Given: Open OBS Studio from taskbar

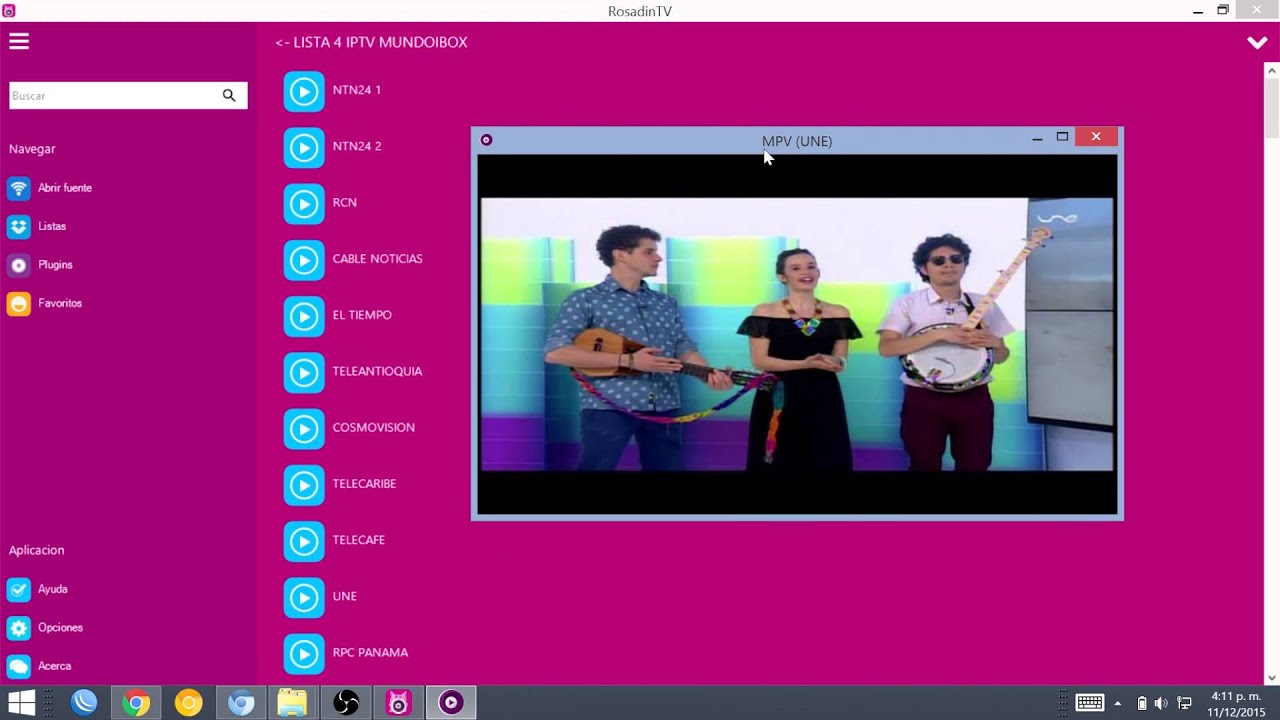Looking at the screenshot, I should [x=345, y=703].
